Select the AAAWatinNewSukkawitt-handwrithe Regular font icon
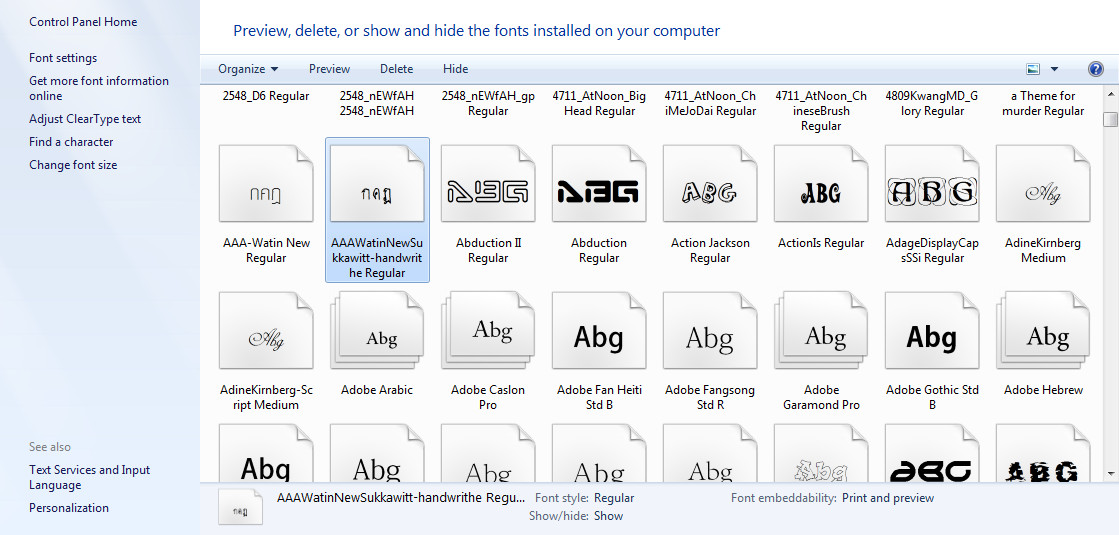The height and width of the screenshot is (535, 1119). (x=378, y=184)
